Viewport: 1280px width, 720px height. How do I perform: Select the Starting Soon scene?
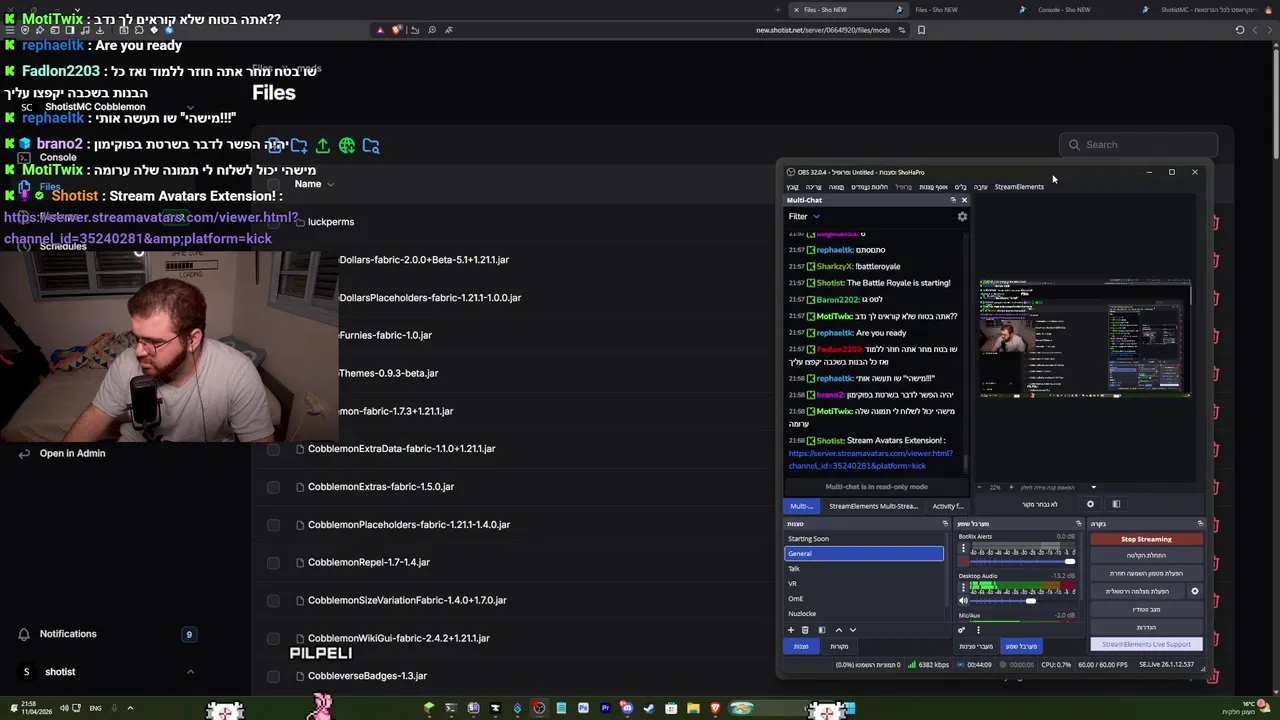pyautogui.click(x=864, y=538)
